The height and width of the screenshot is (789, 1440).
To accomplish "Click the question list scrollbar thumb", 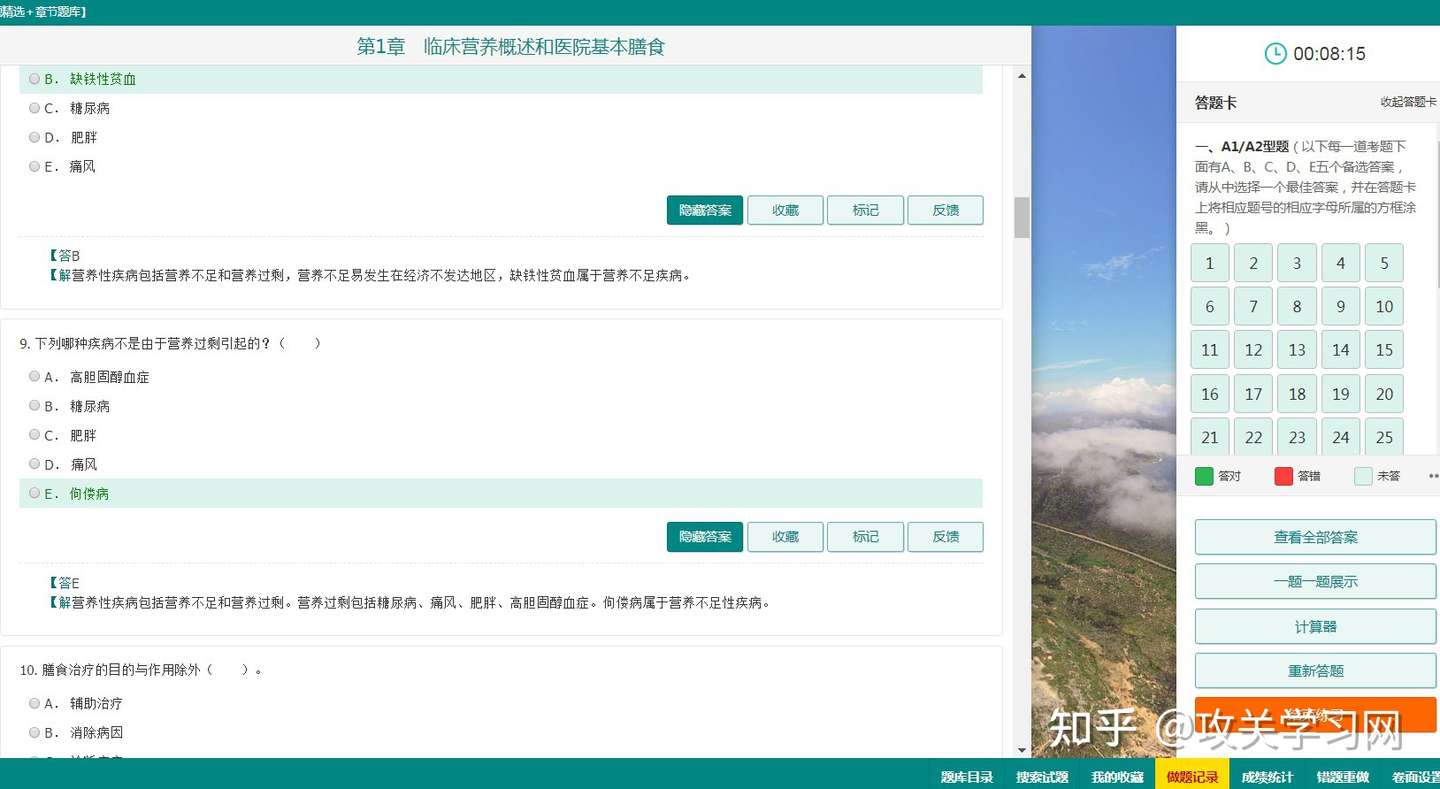I will 1022,217.
